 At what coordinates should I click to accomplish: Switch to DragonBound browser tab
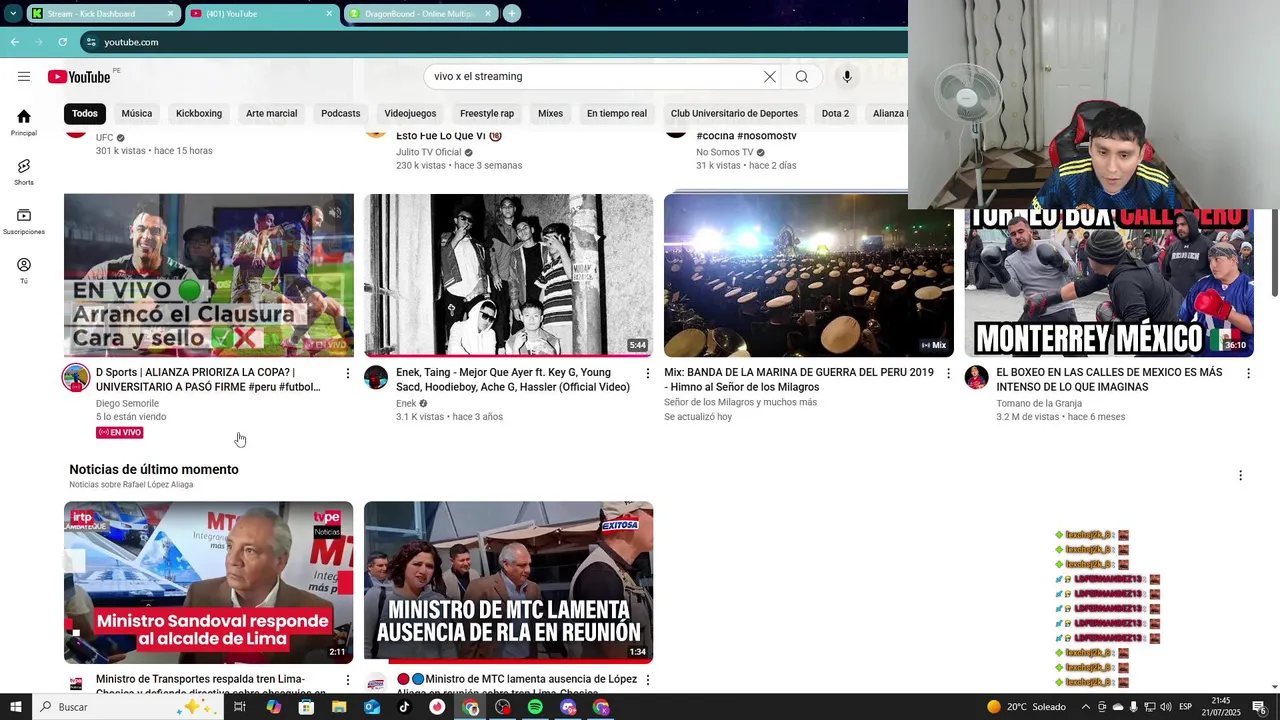pyautogui.click(x=421, y=14)
